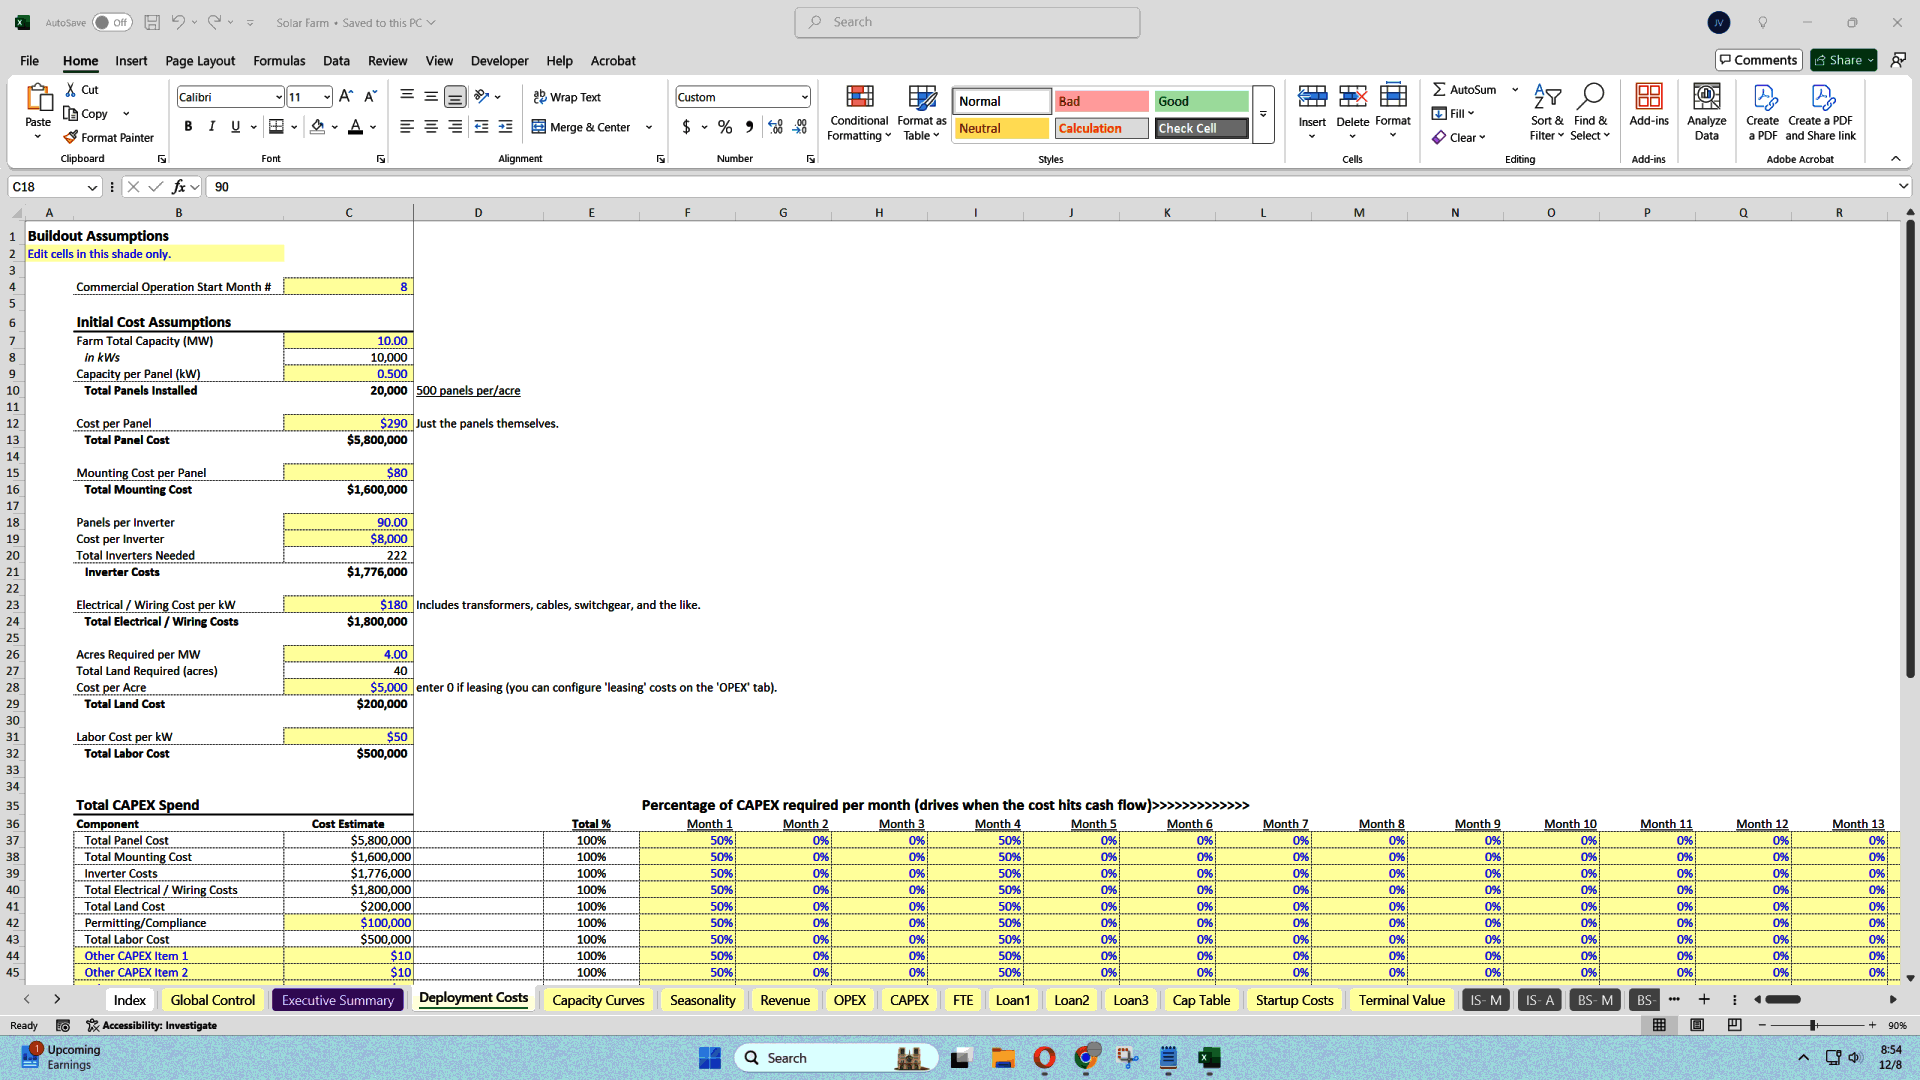Select the font size input field
Viewport: 1920px width, 1080px height.
click(x=303, y=96)
